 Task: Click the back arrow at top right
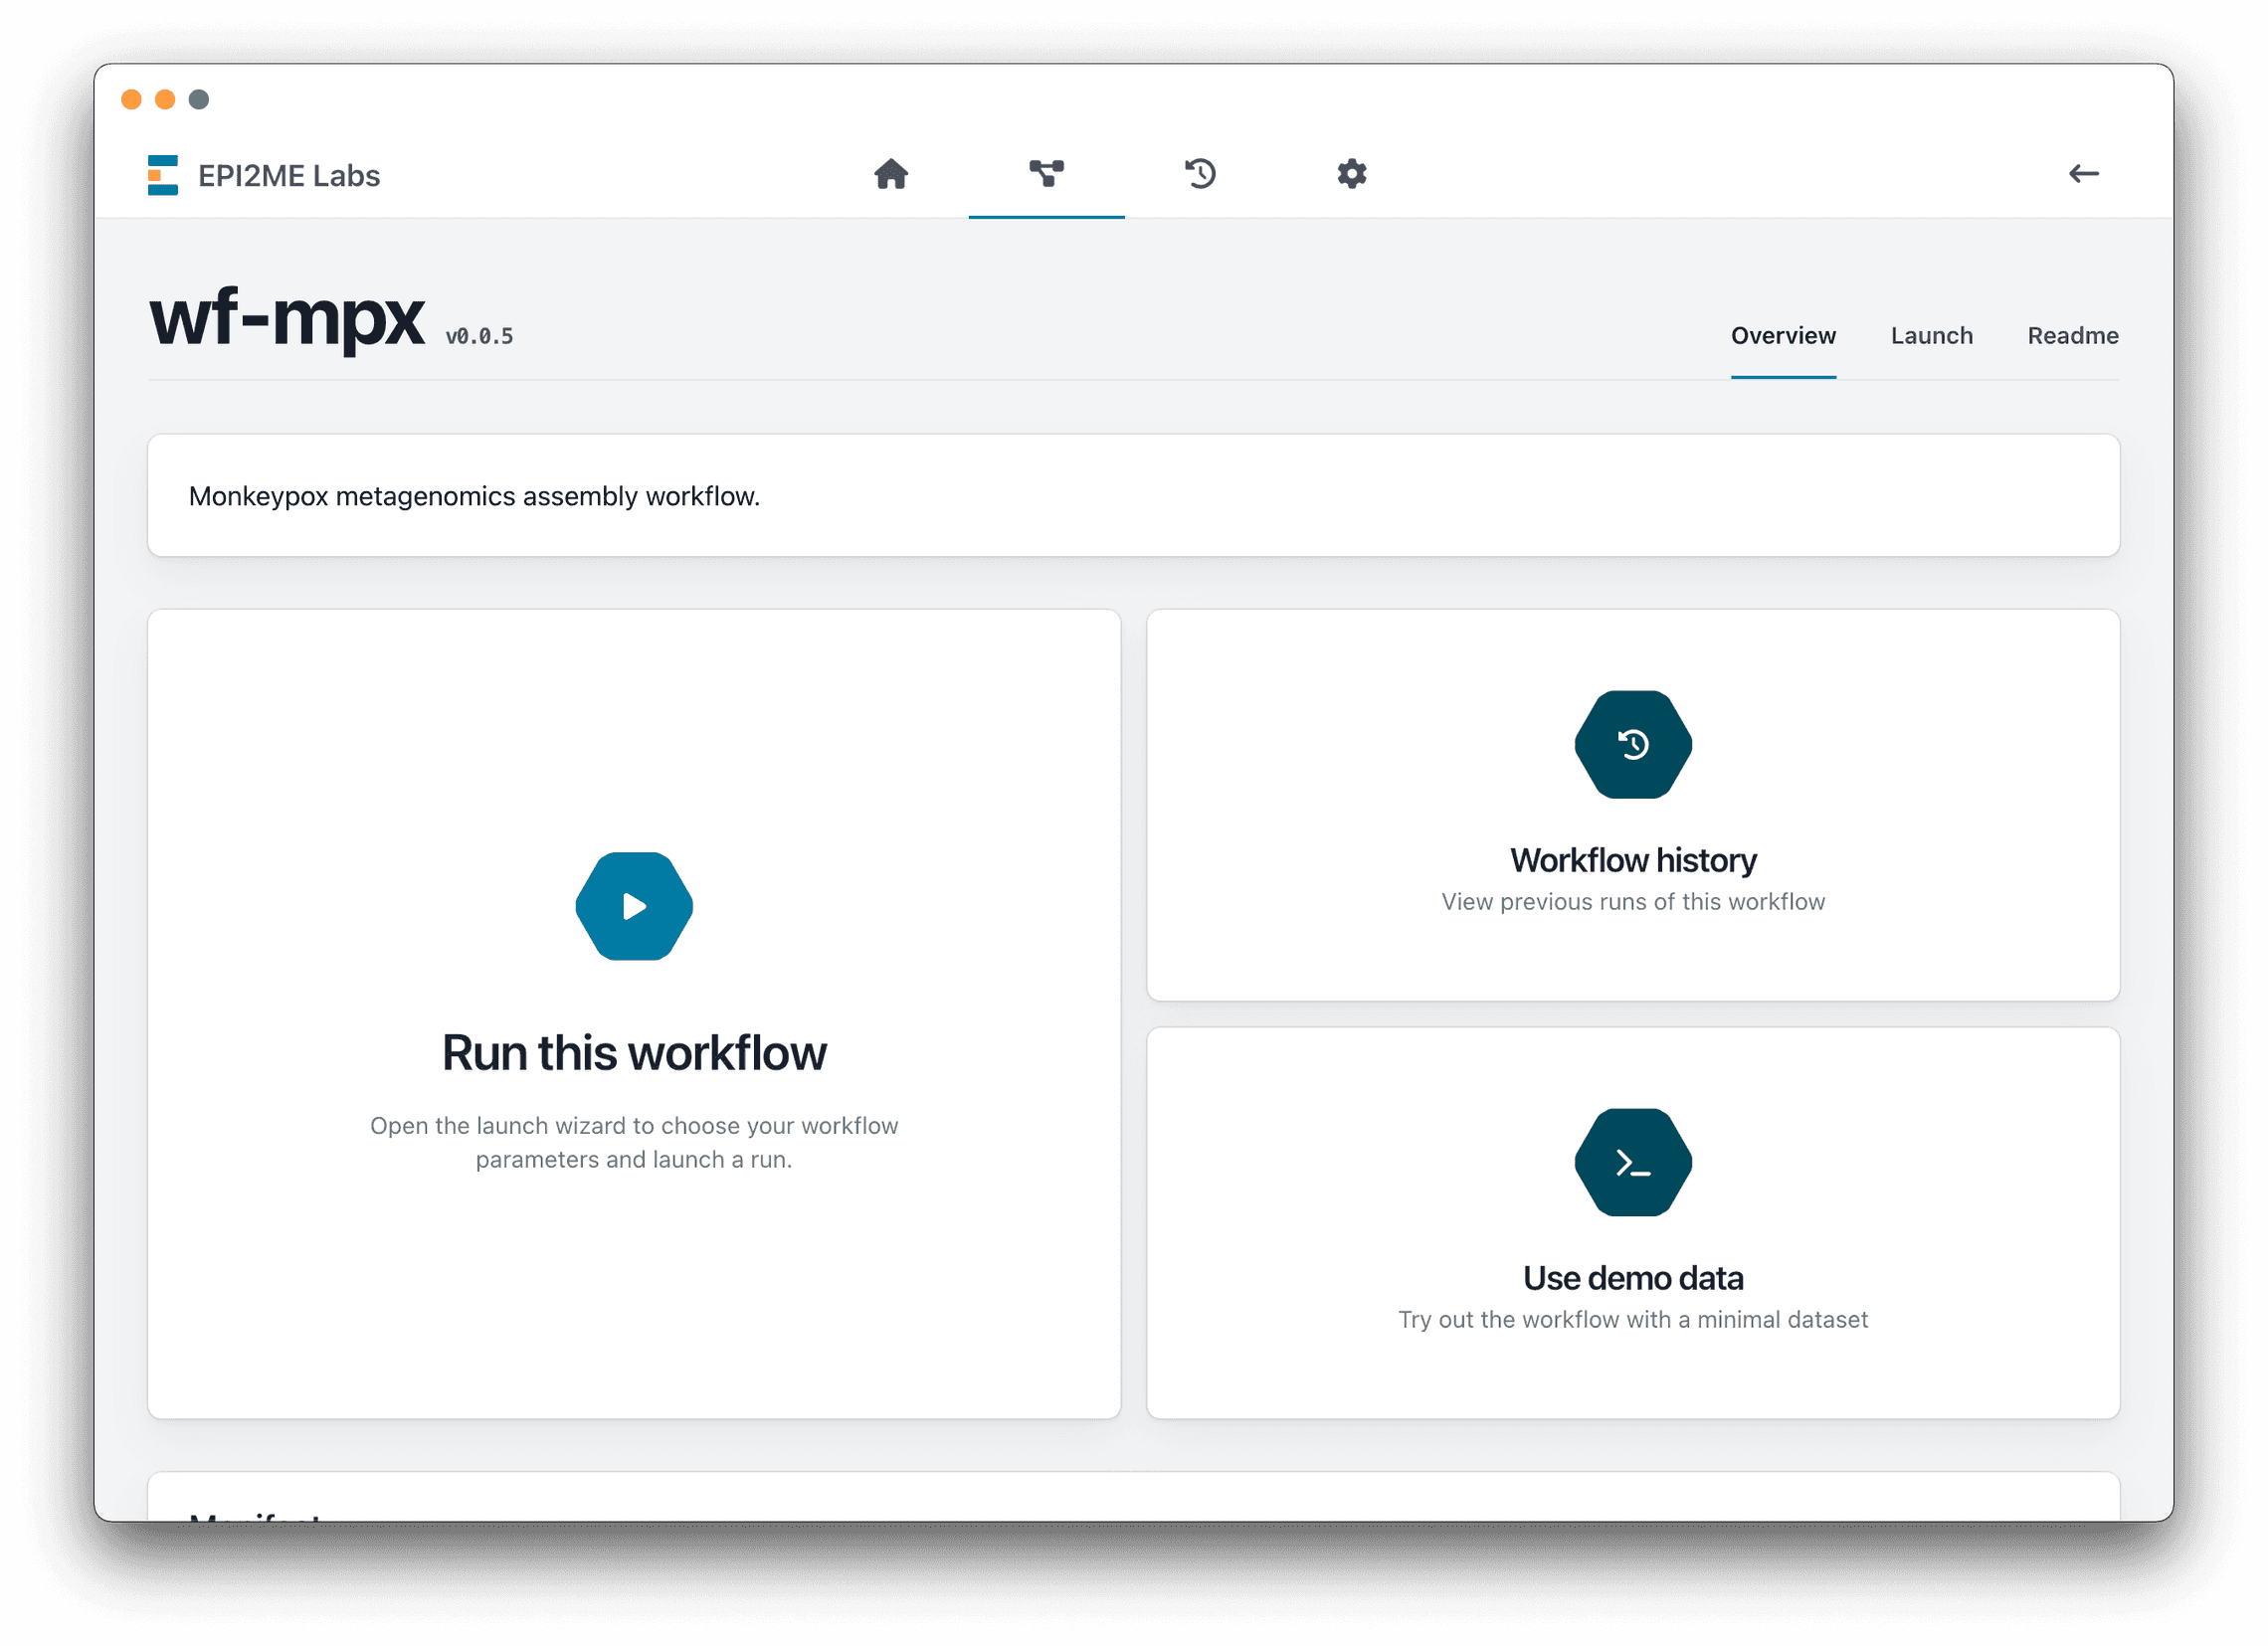pyautogui.click(x=2085, y=174)
